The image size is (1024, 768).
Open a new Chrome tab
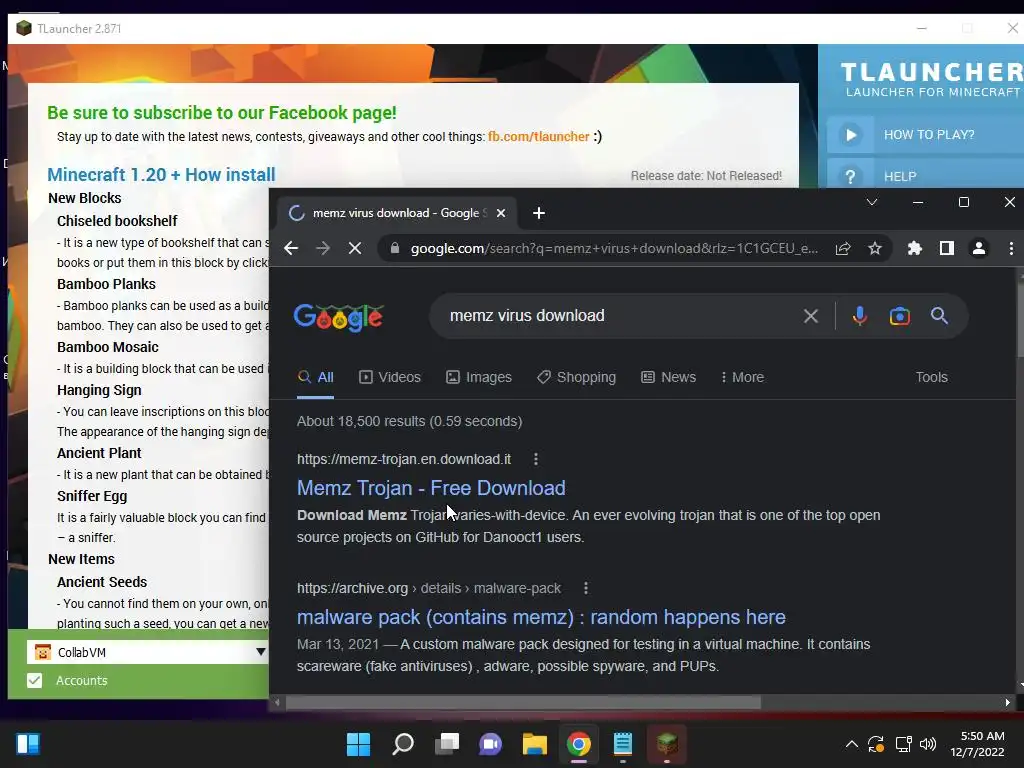click(x=539, y=213)
